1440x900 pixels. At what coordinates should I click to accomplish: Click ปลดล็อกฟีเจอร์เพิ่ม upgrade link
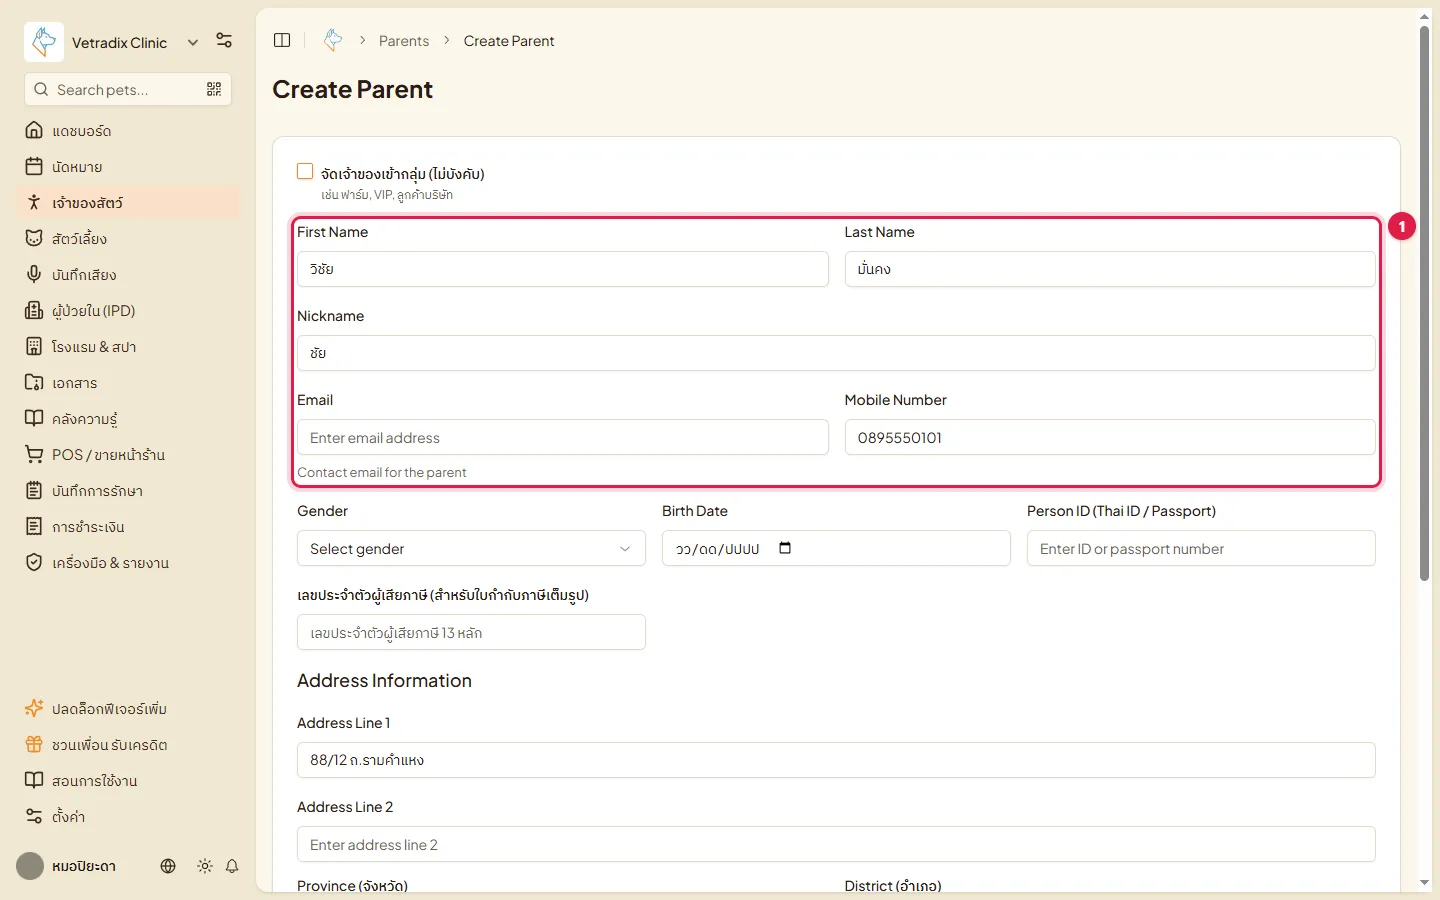(x=128, y=709)
